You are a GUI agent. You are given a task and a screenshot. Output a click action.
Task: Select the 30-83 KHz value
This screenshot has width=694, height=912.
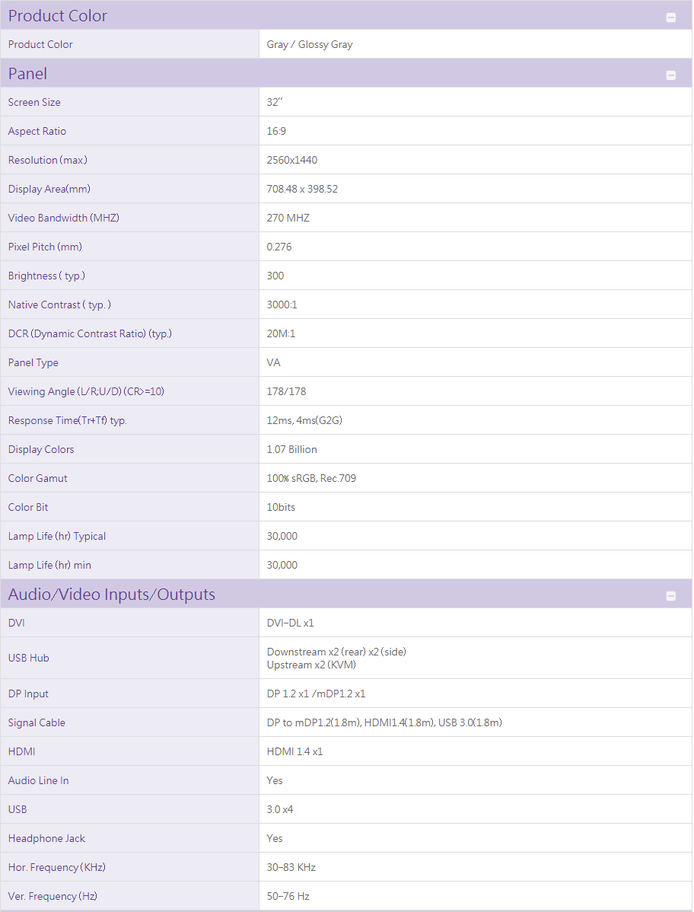[x=291, y=867]
